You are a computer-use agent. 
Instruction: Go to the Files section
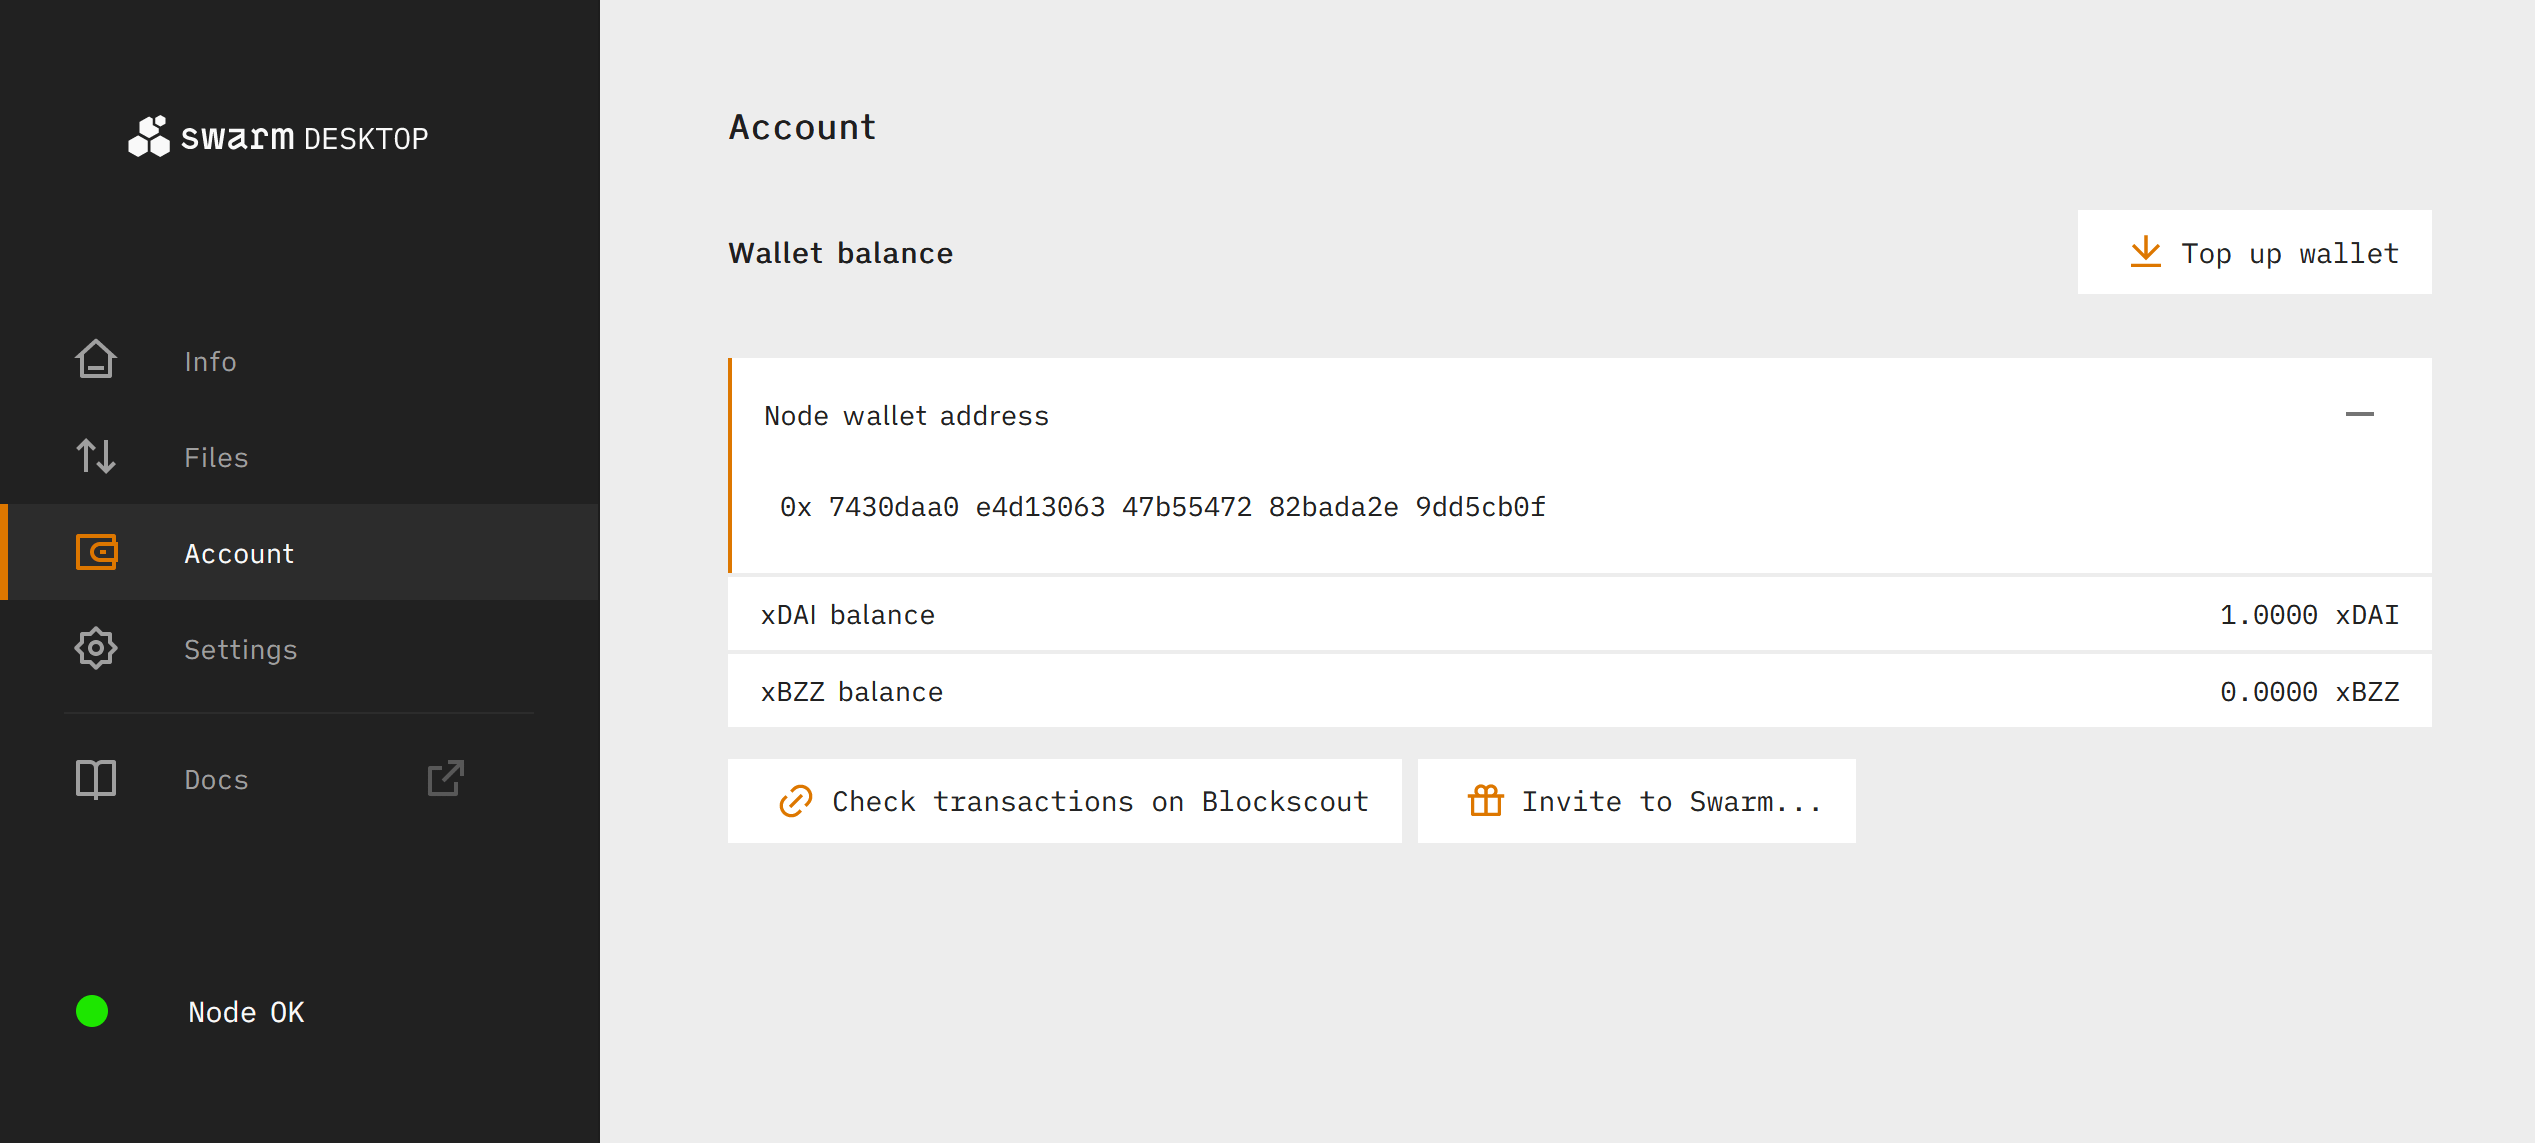coord(216,457)
